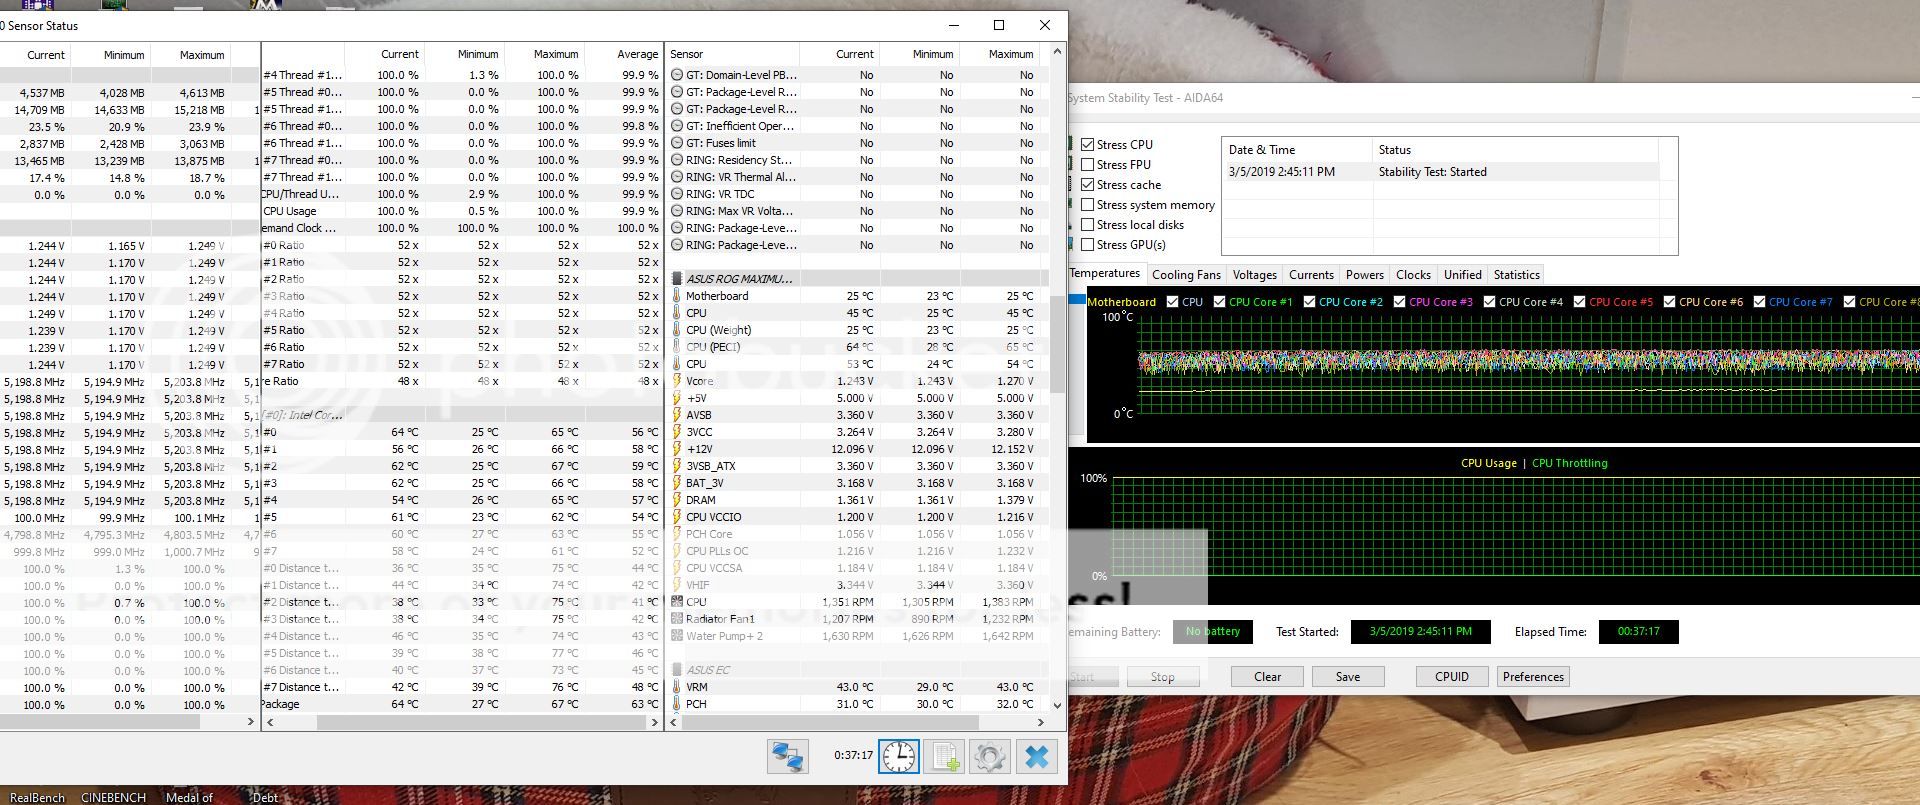Uncheck the Stress cache option
This screenshot has height=805, width=1920.
pyautogui.click(x=1087, y=185)
